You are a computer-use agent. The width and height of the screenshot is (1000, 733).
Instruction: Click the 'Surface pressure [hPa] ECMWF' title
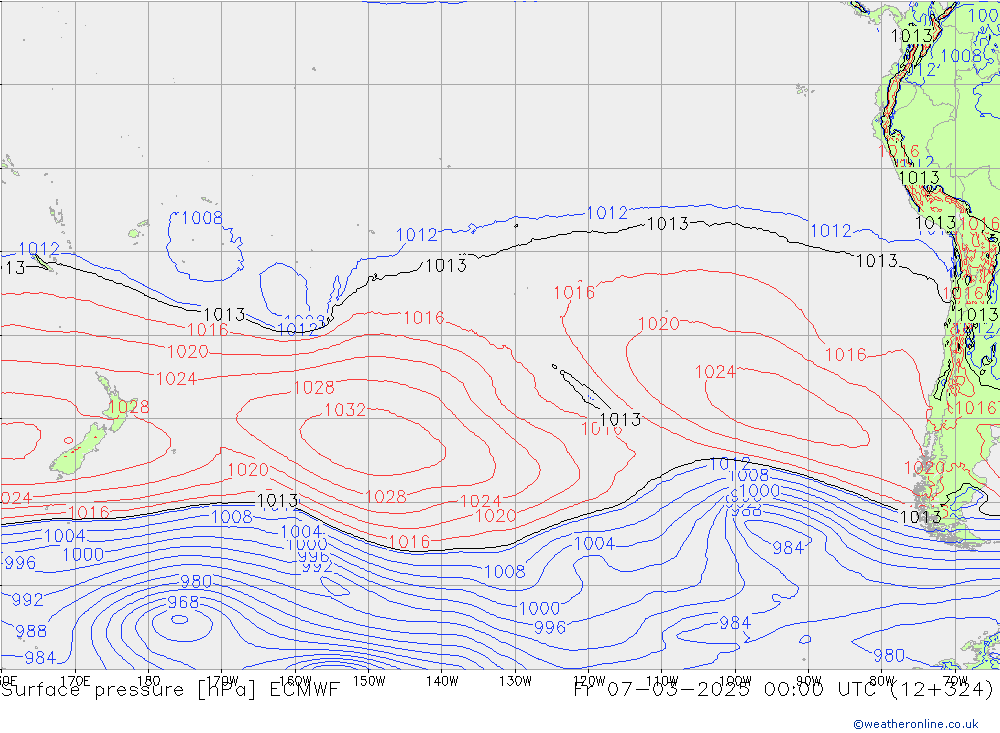coord(170,690)
